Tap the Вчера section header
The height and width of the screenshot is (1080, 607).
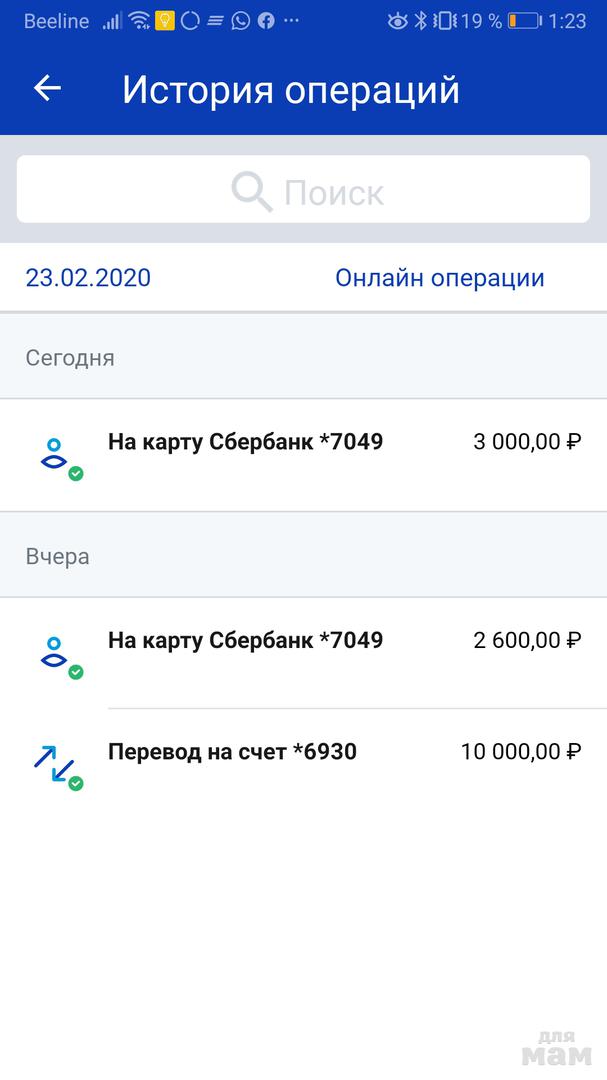click(x=58, y=557)
